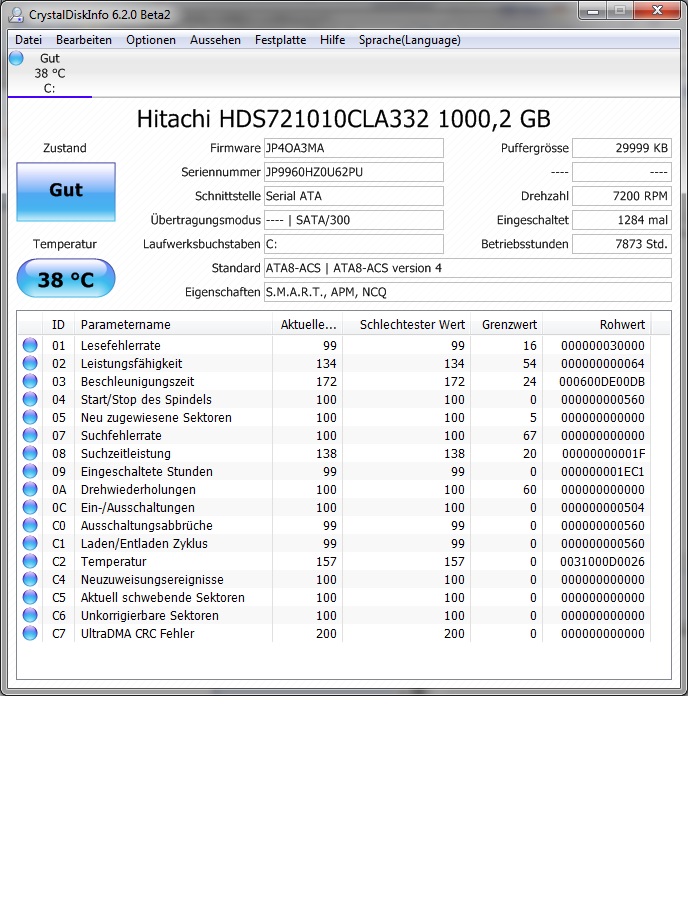The width and height of the screenshot is (688, 914).
Task: Click status orb in row 01 Lesefehlerrate
Action: coord(30,345)
